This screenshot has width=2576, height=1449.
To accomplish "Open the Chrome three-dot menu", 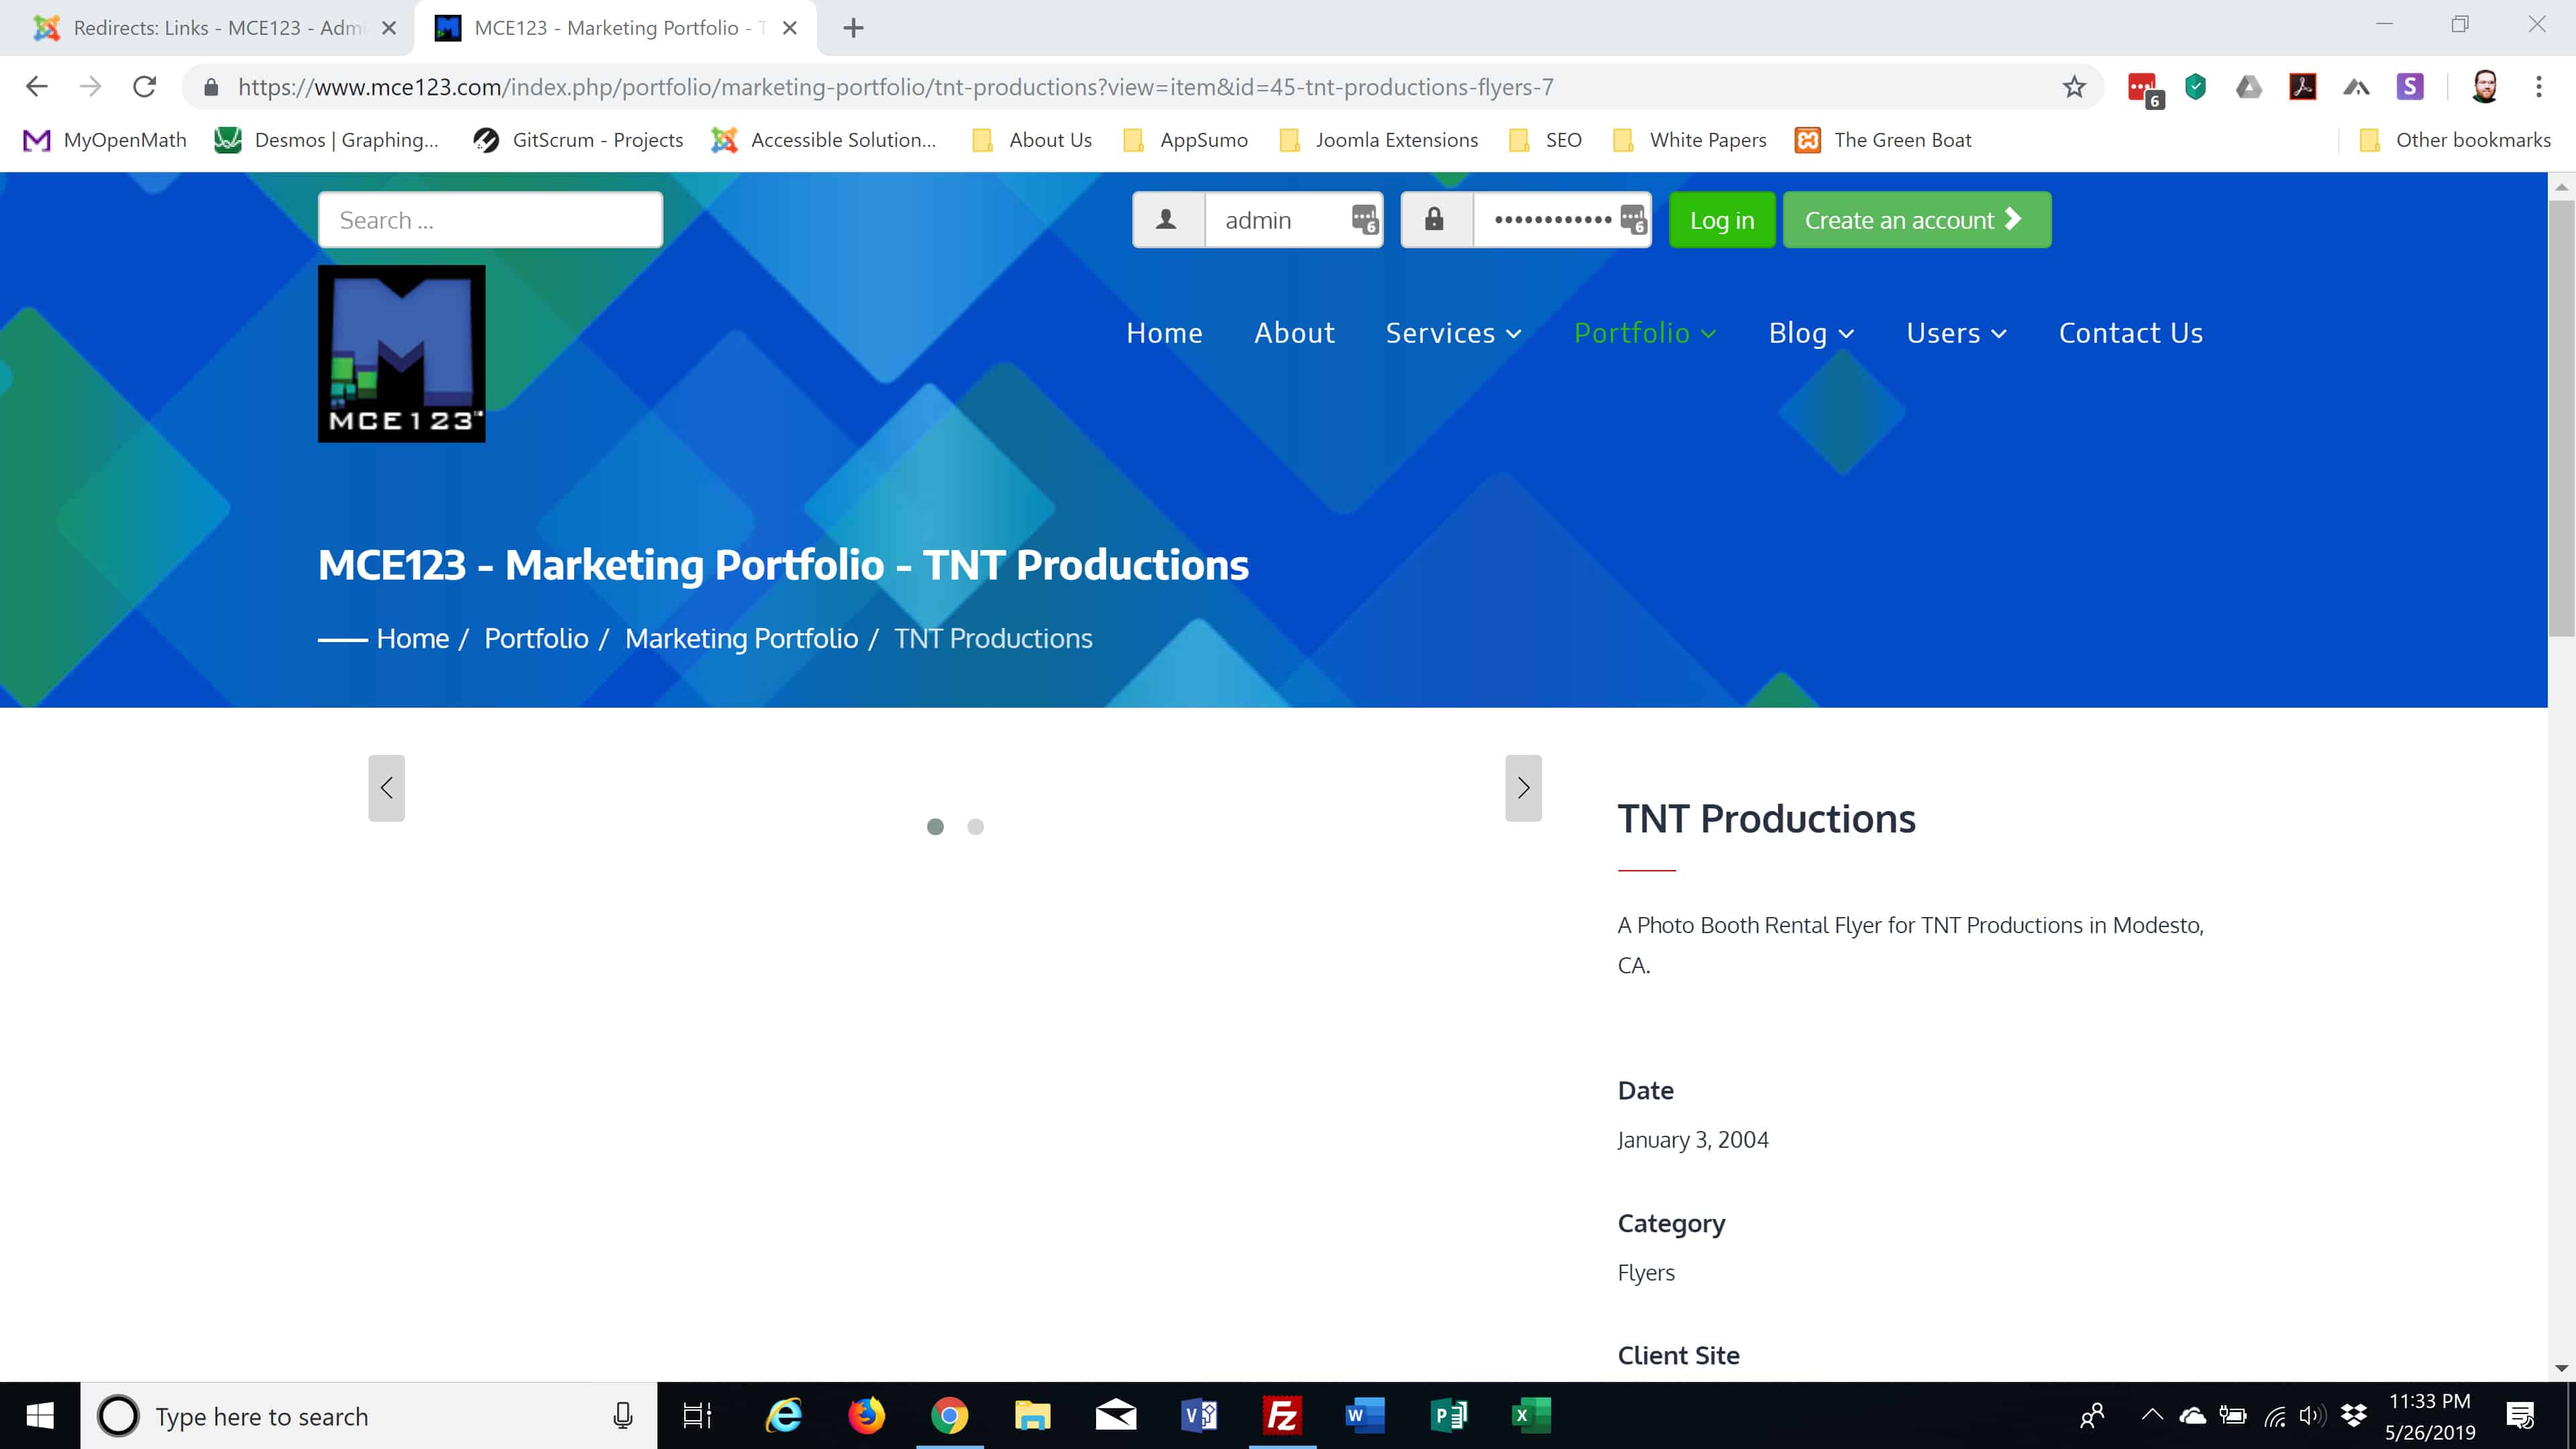I will (2538, 87).
